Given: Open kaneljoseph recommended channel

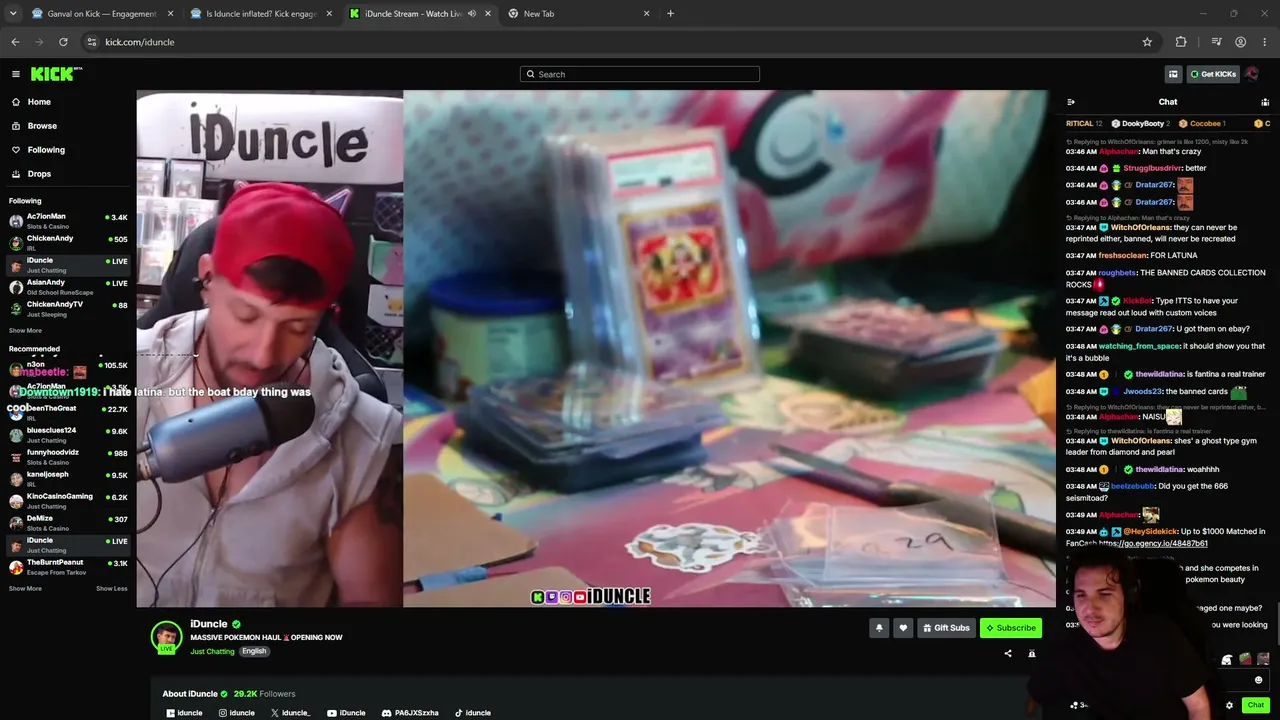Looking at the screenshot, I should click(x=68, y=479).
